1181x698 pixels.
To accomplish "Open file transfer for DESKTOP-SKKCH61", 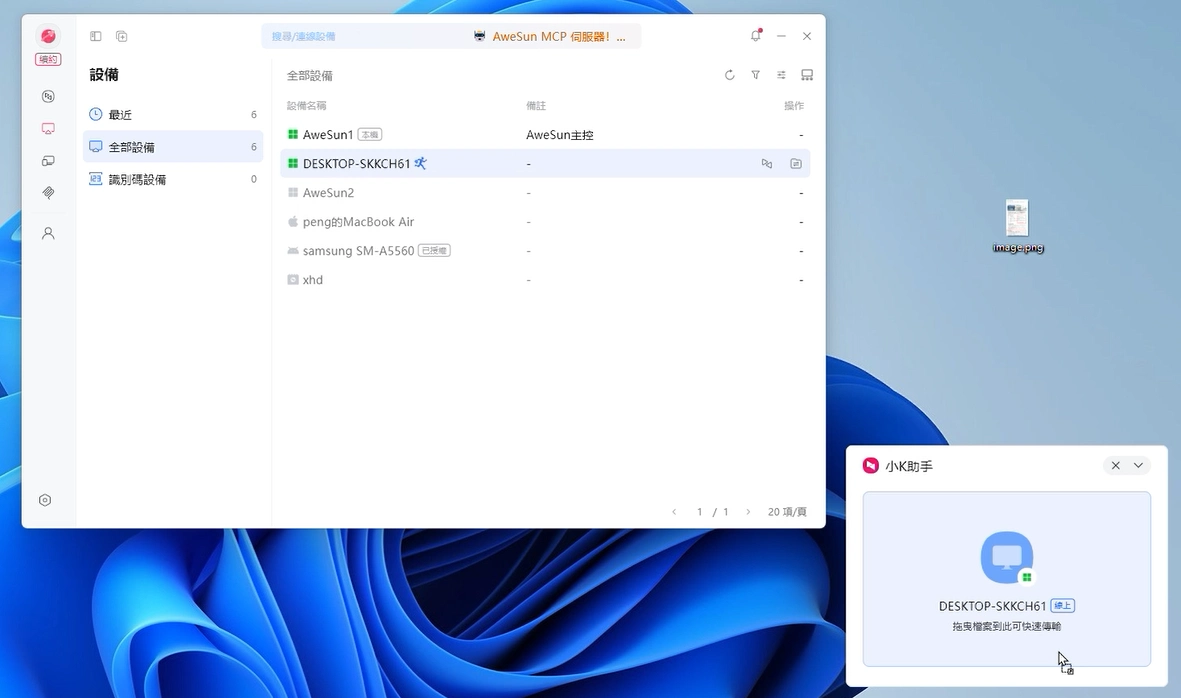I will [x=795, y=163].
